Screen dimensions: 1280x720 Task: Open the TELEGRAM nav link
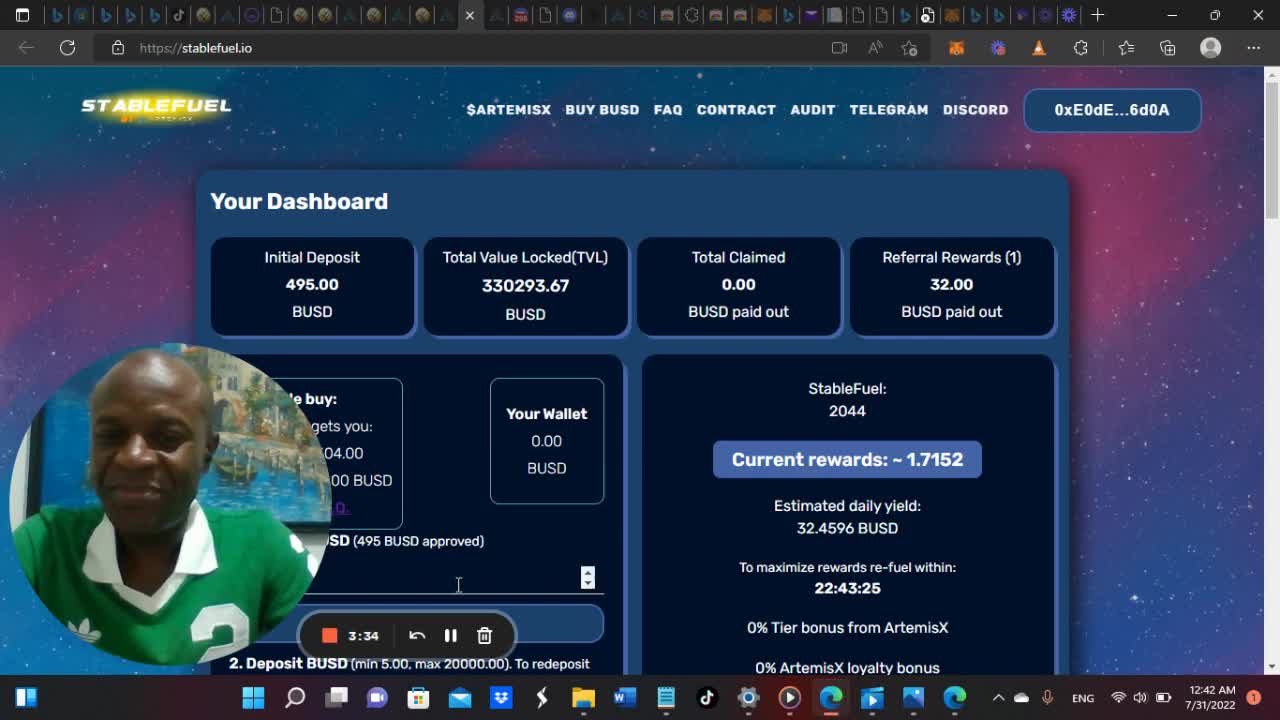[889, 110]
